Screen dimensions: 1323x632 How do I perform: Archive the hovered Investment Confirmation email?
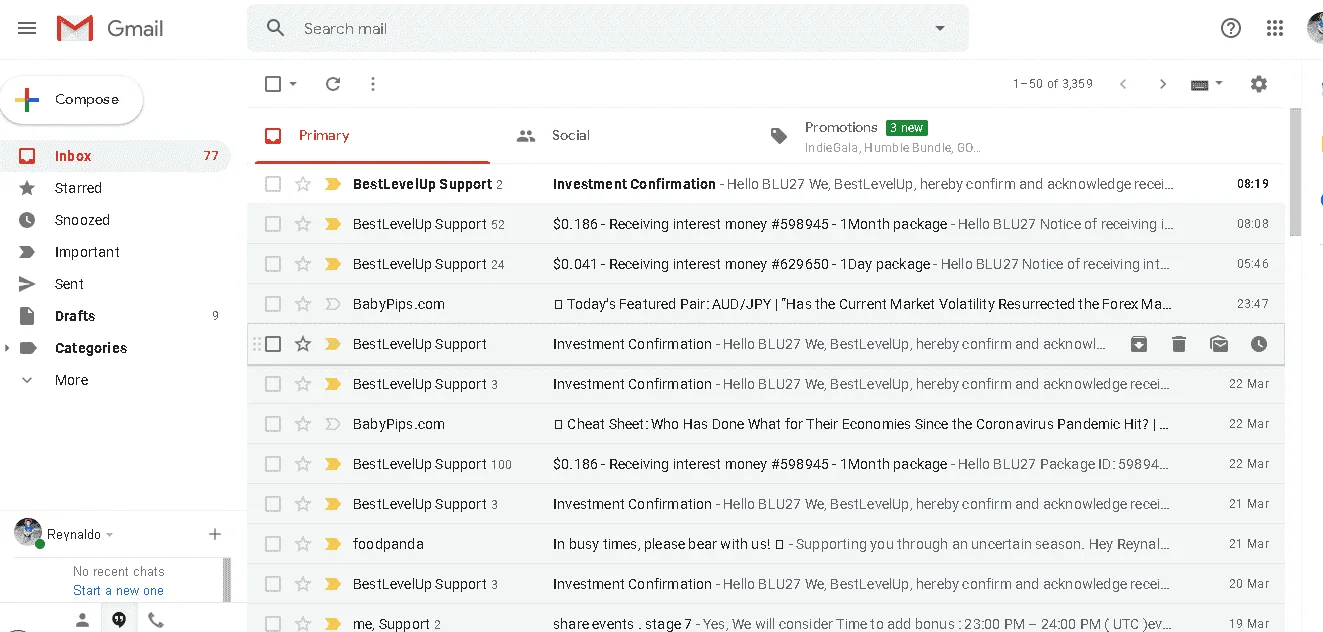[x=1139, y=344]
